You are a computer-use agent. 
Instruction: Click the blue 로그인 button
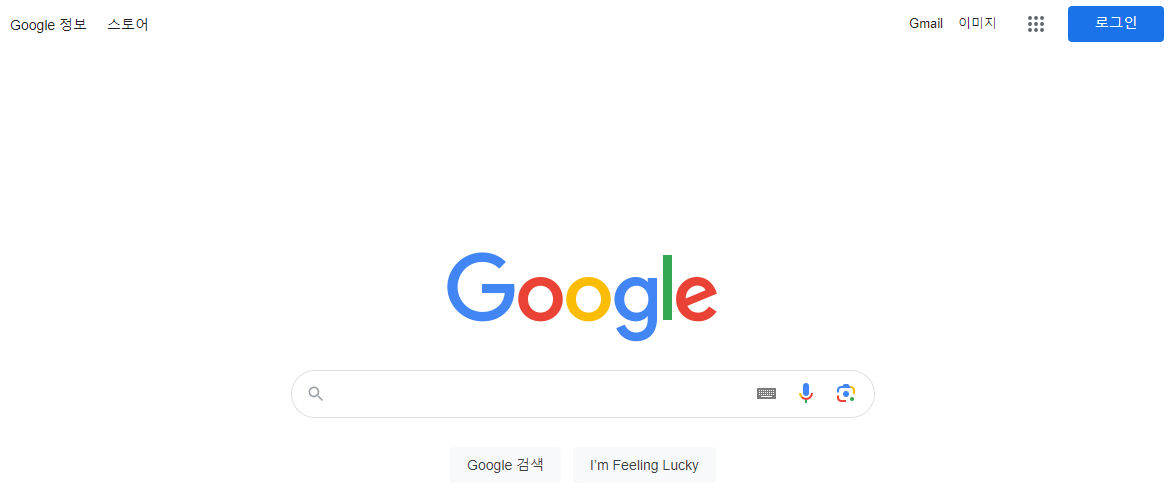[x=1115, y=23]
